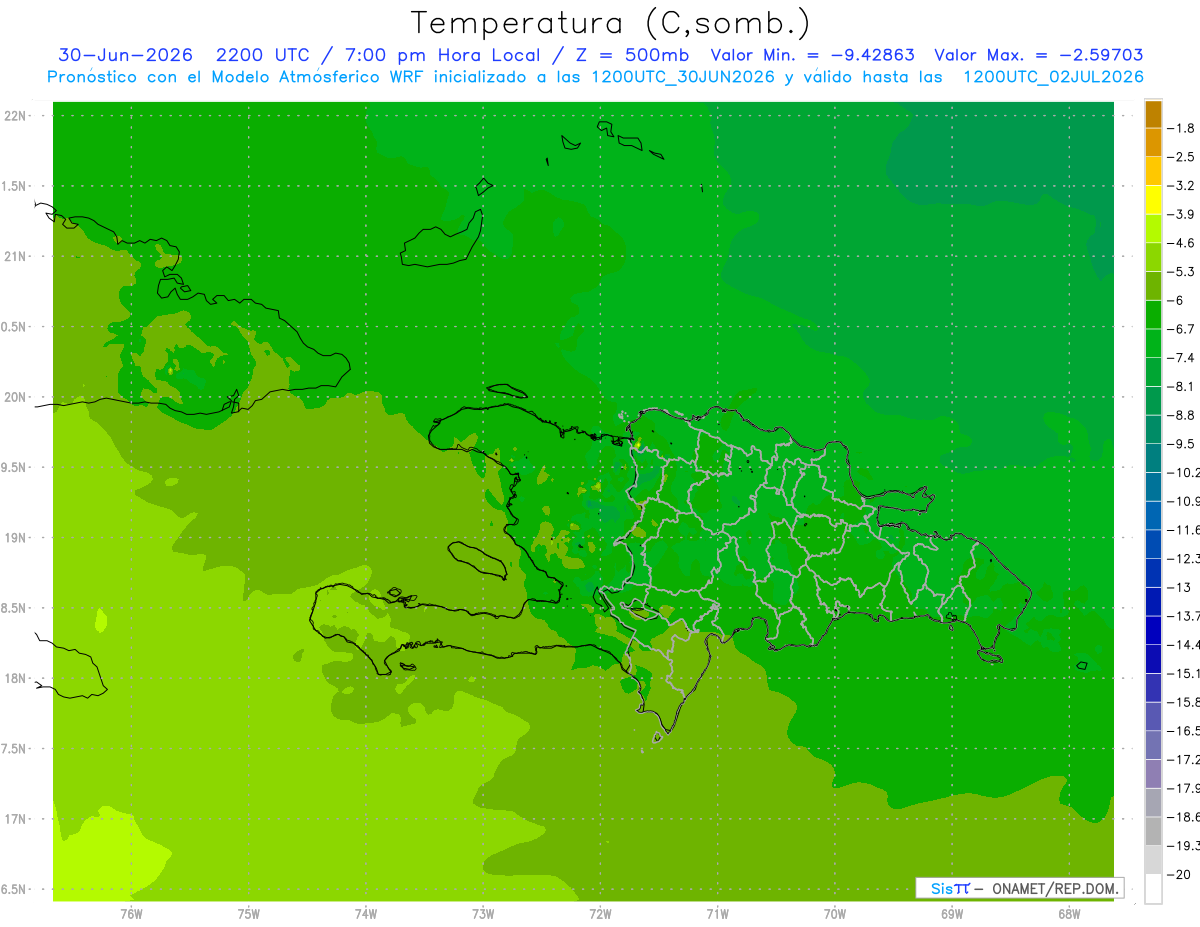Click the "-3.9" colorbar value
The image size is (1200, 927).
tap(1183, 214)
